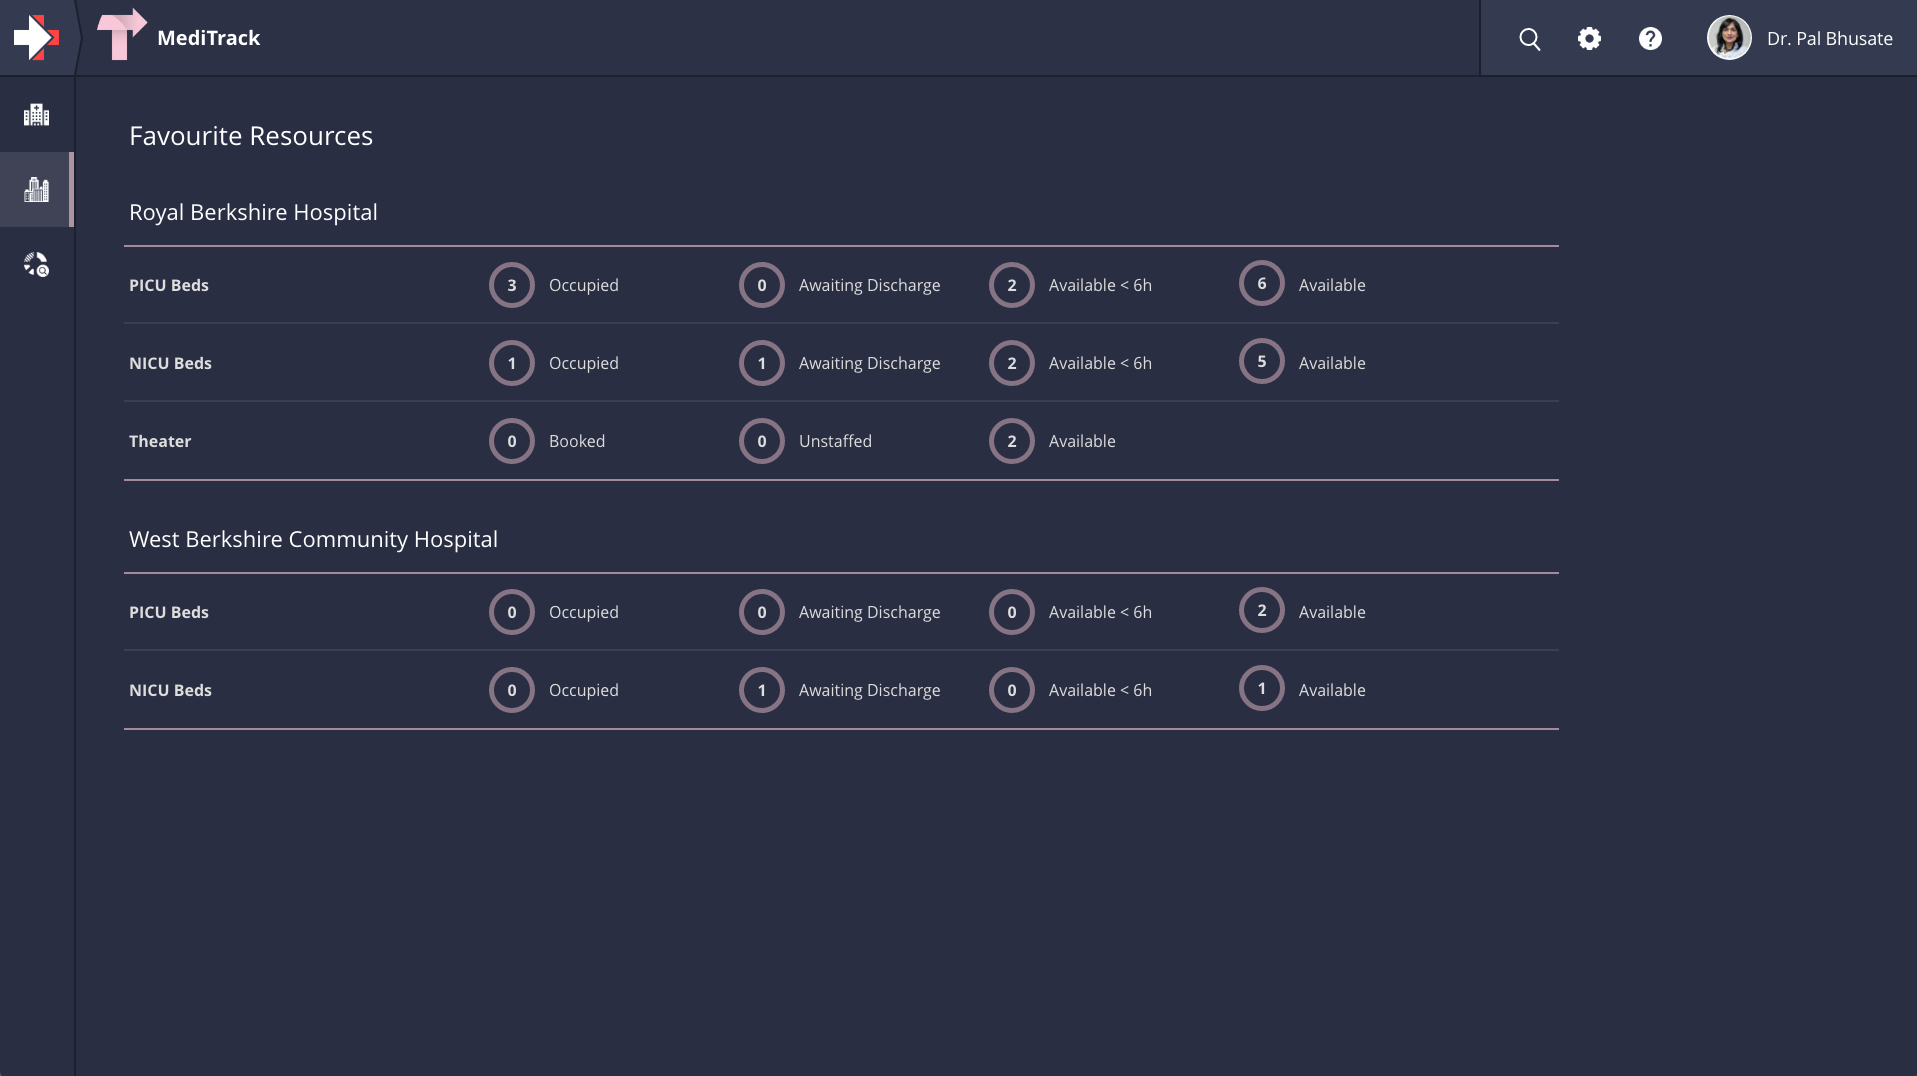The width and height of the screenshot is (1917, 1076).
Task: Click West Berkshire PICU Beds available count 2
Action: tap(1261, 611)
